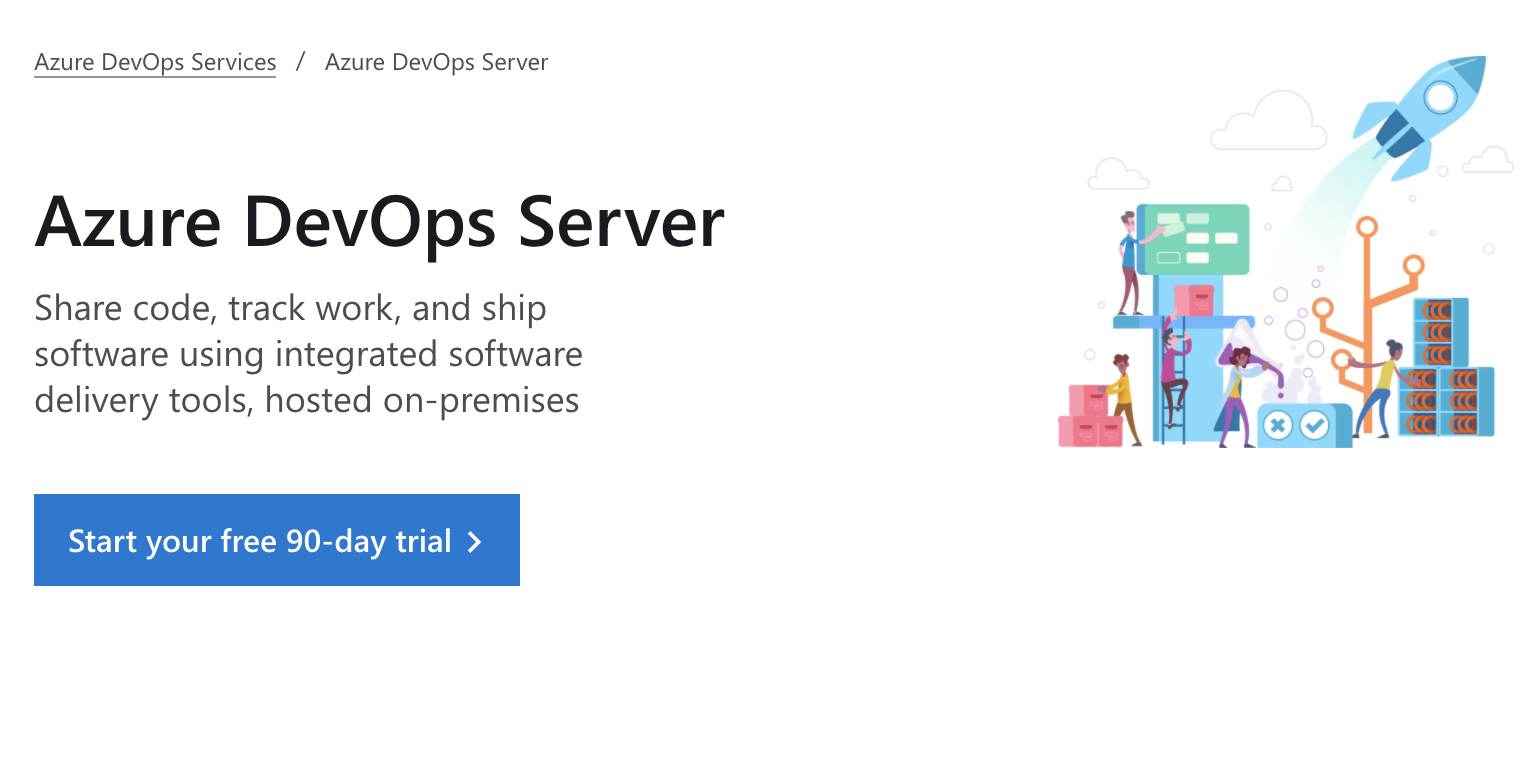1536x770 pixels.
Task: Open the Azure DevOps Services breadcrumb link
Action: click(x=154, y=62)
